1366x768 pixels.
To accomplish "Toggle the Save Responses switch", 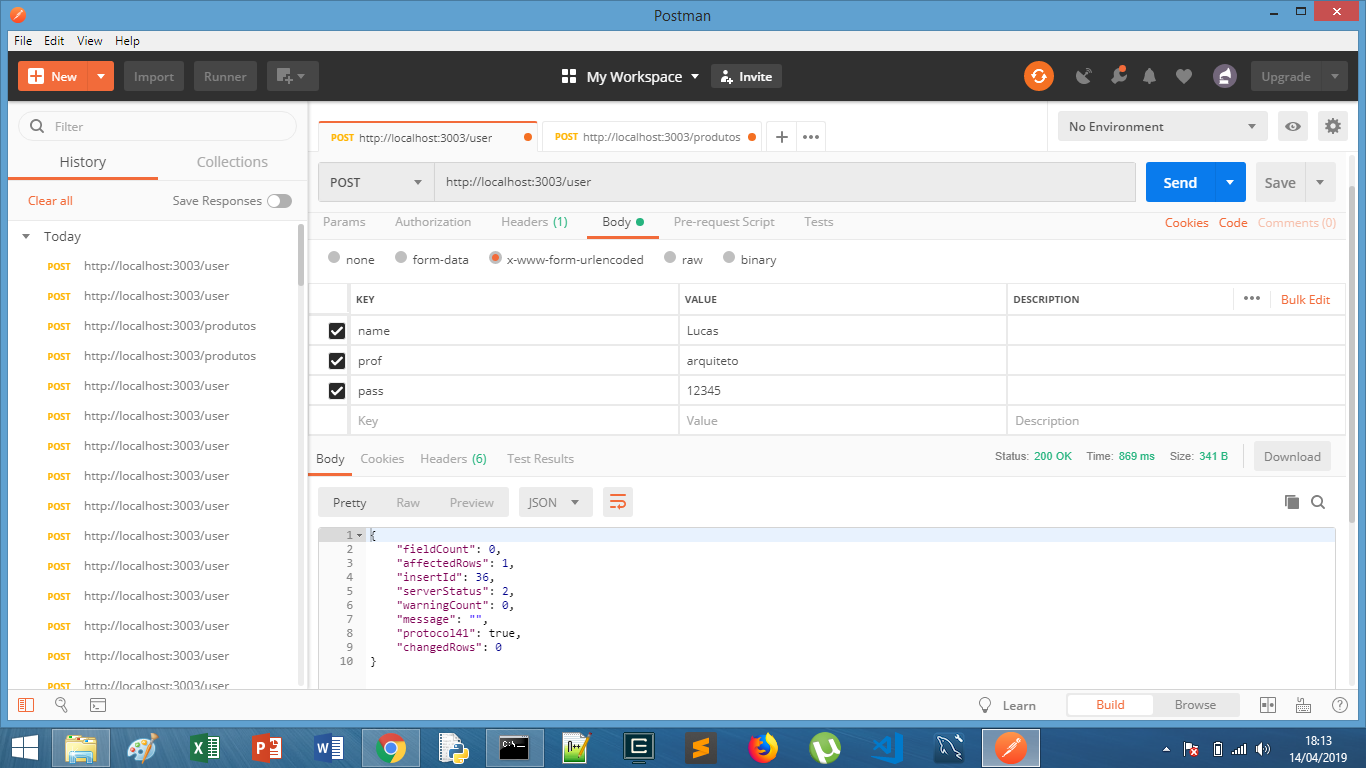I will 279,201.
